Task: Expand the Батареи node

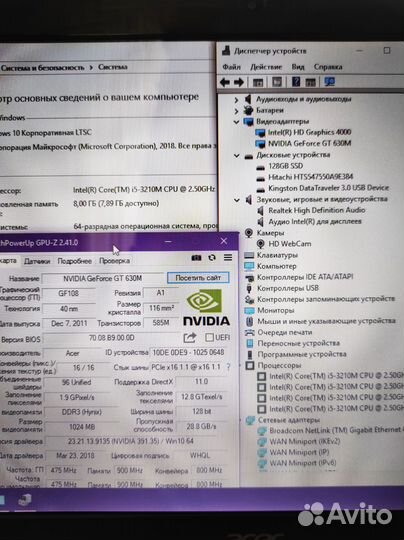Action: [x=236, y=111]
